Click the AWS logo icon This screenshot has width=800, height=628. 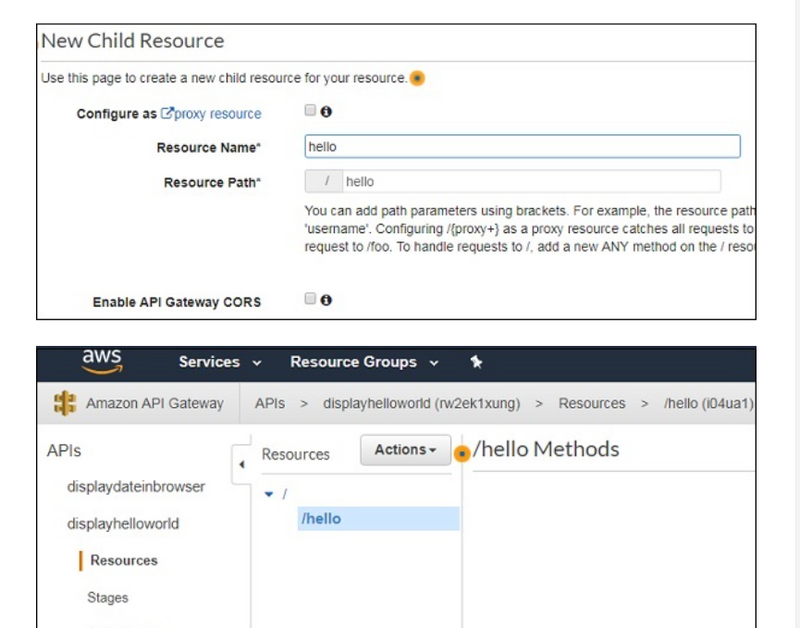pyautogui.click(x=101, y=362)
